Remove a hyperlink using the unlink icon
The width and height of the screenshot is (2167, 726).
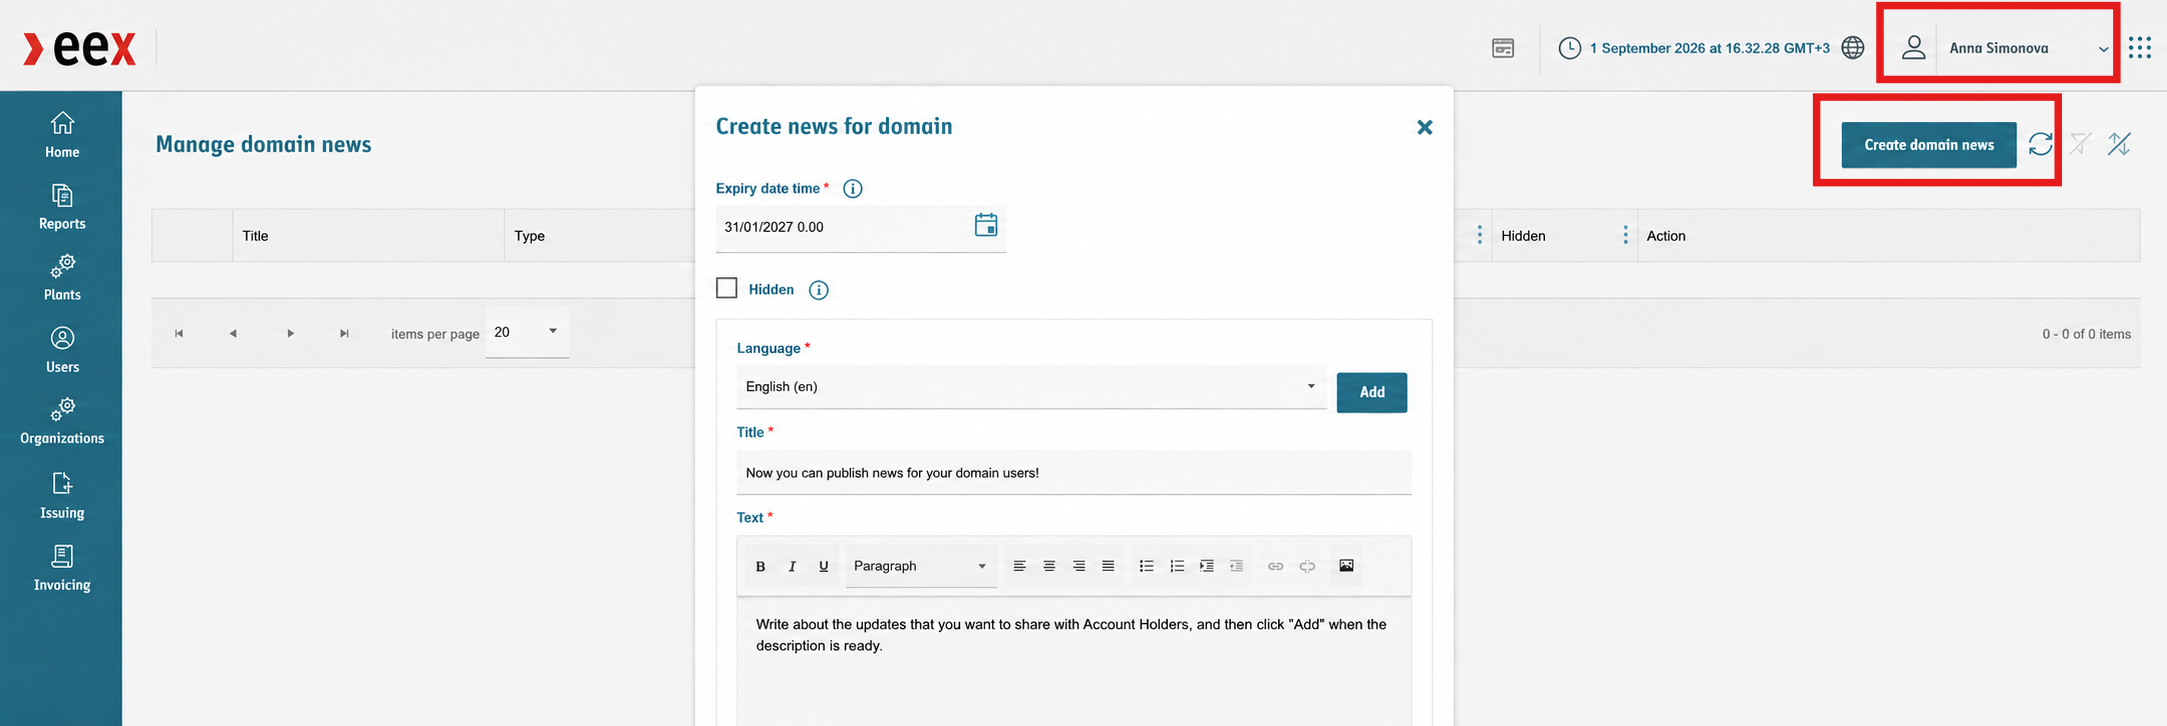[x=1307, y=566]
